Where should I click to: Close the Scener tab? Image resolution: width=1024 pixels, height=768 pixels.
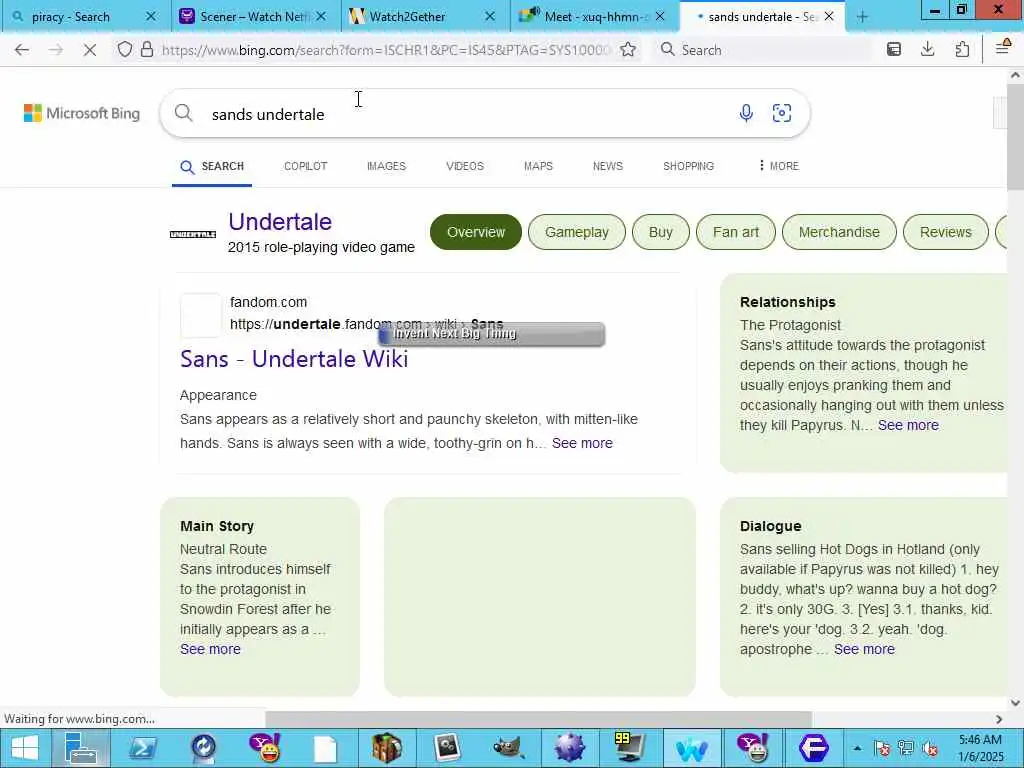click(321, 16)
